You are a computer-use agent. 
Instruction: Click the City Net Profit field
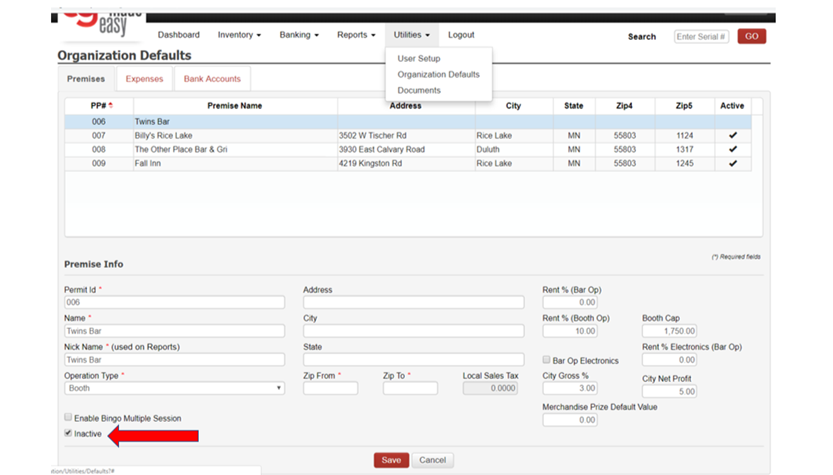(x=669, y=392)
